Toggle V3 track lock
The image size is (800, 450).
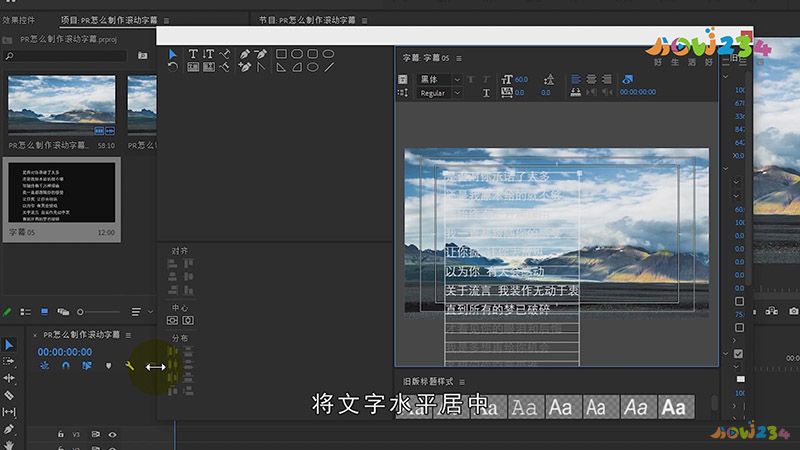[61, 434]
